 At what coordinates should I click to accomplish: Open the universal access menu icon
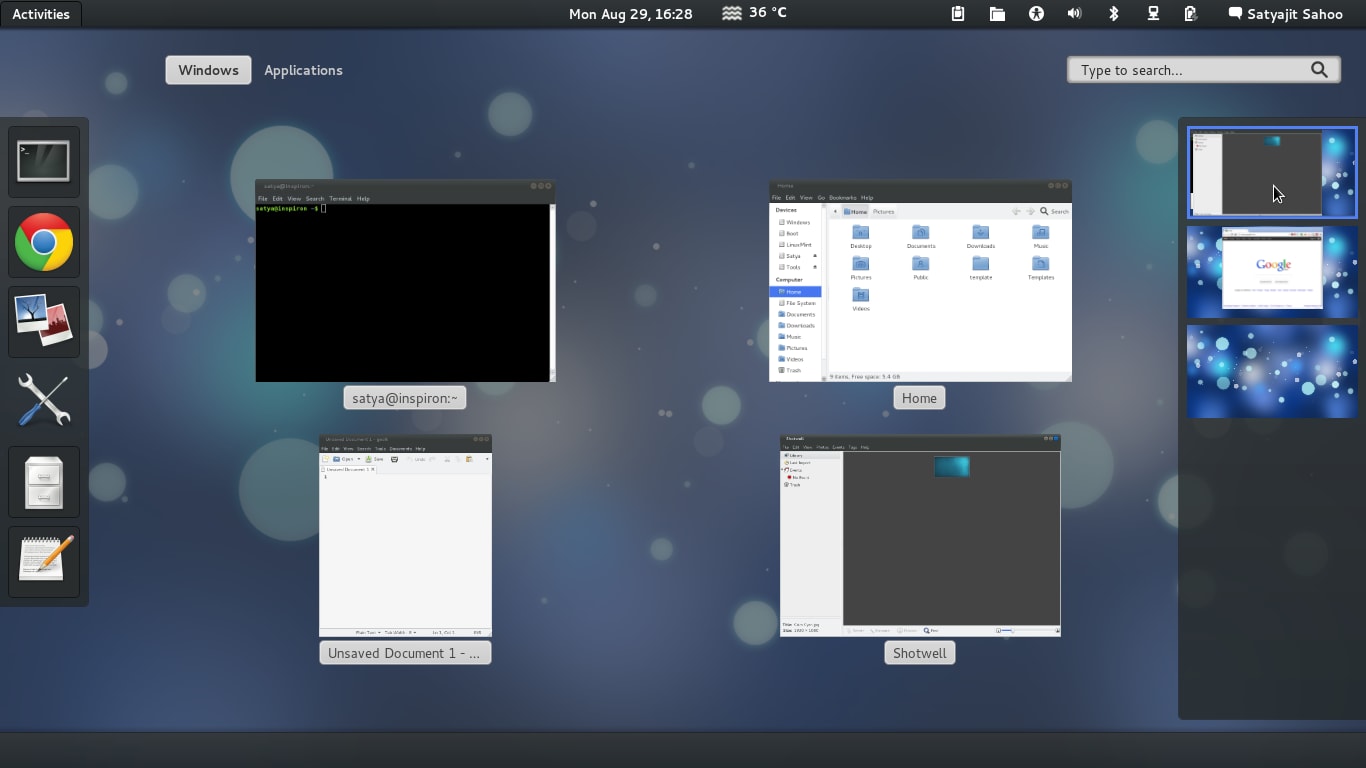[x=1036, y=14]
